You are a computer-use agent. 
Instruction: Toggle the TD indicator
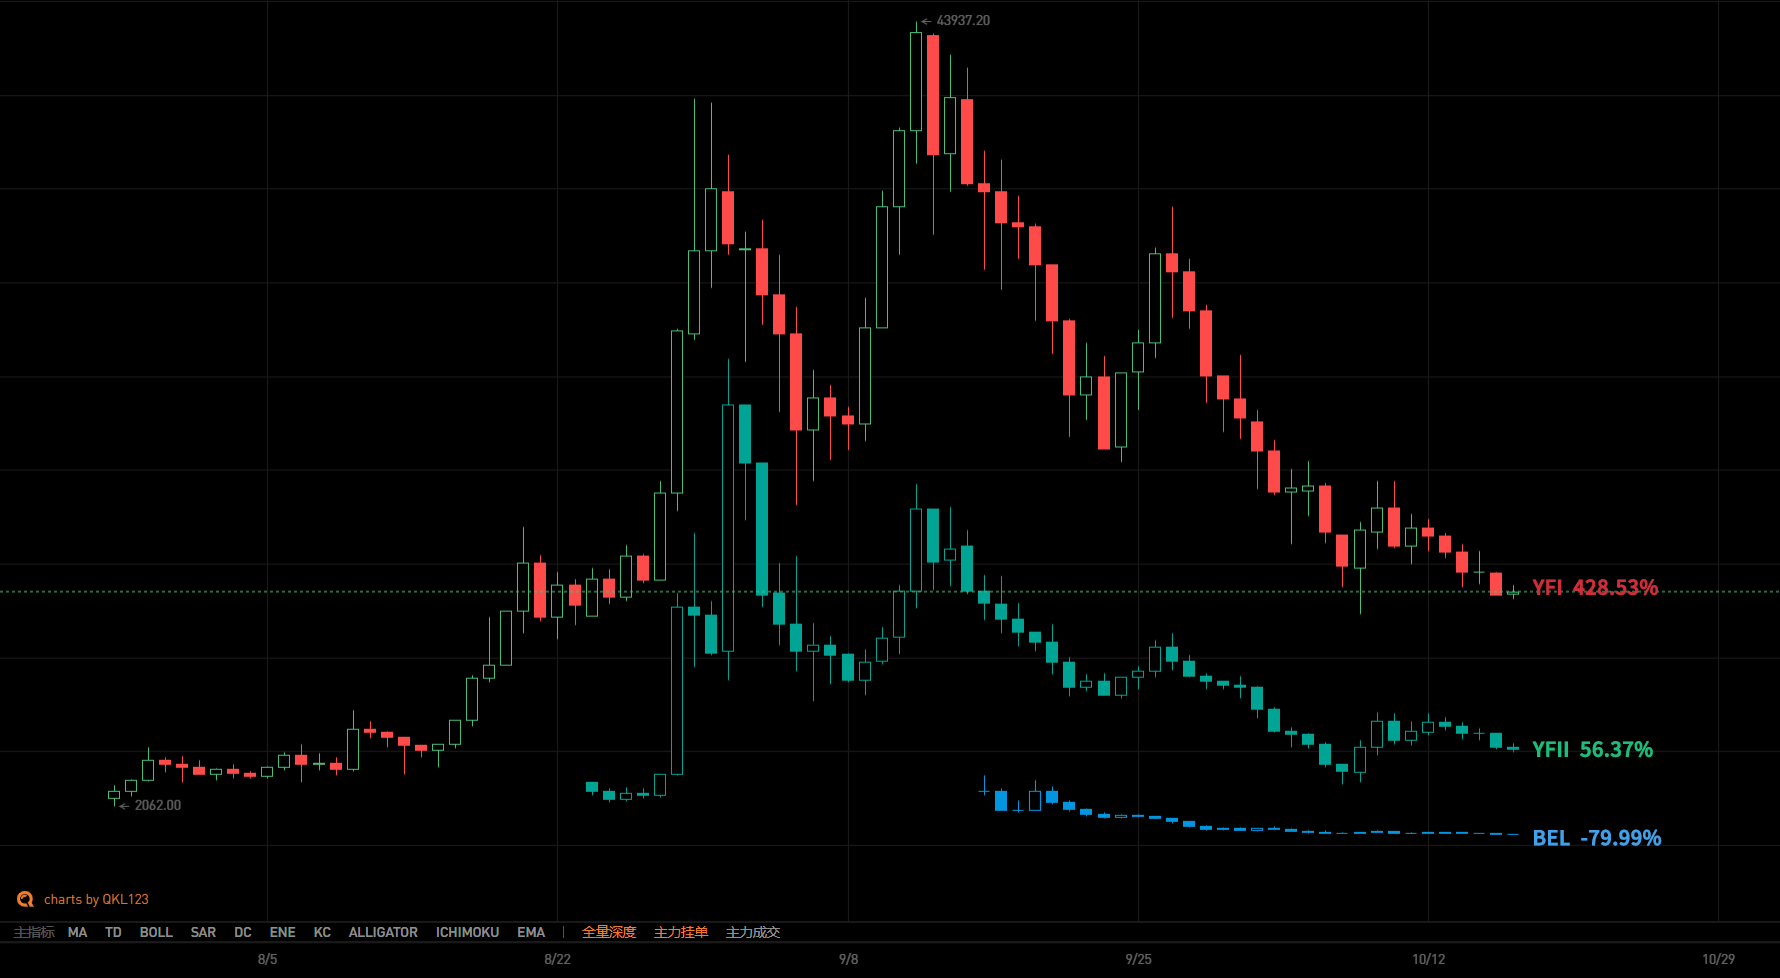tap(113, 932)
